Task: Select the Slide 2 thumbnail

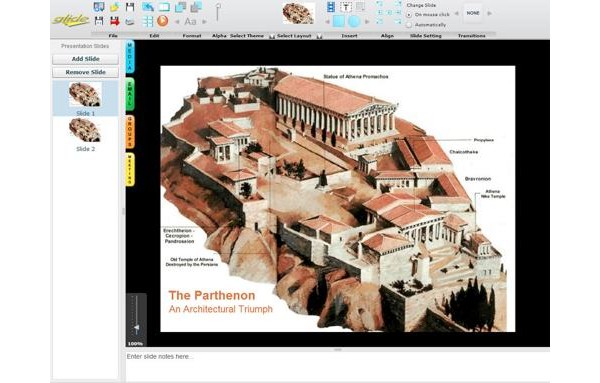Action: [85, 135]
